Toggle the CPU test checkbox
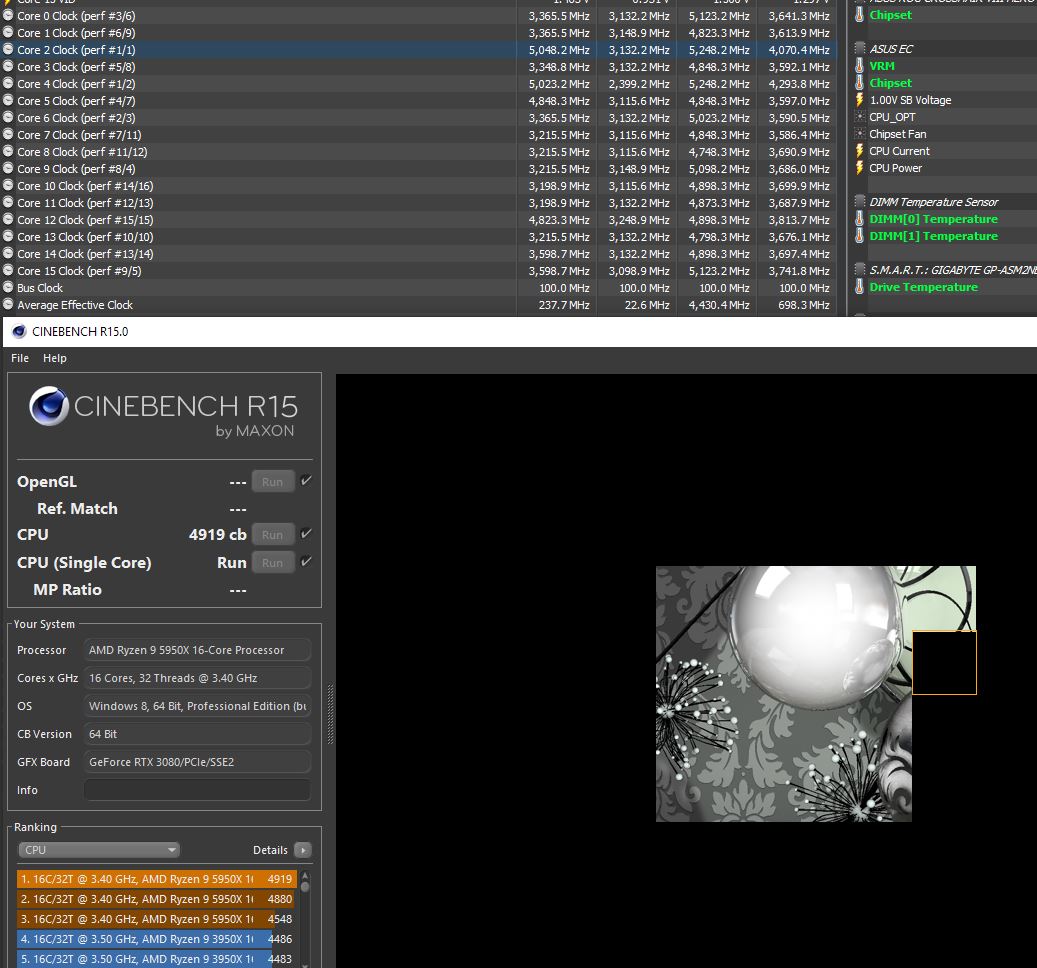 click(306, 534)
